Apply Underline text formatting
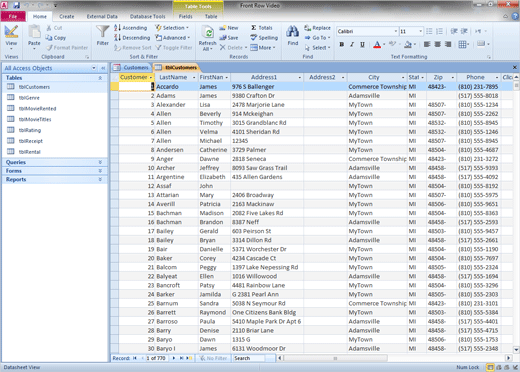This screenshot has height=372, width=520. click(x=362, y=44)
